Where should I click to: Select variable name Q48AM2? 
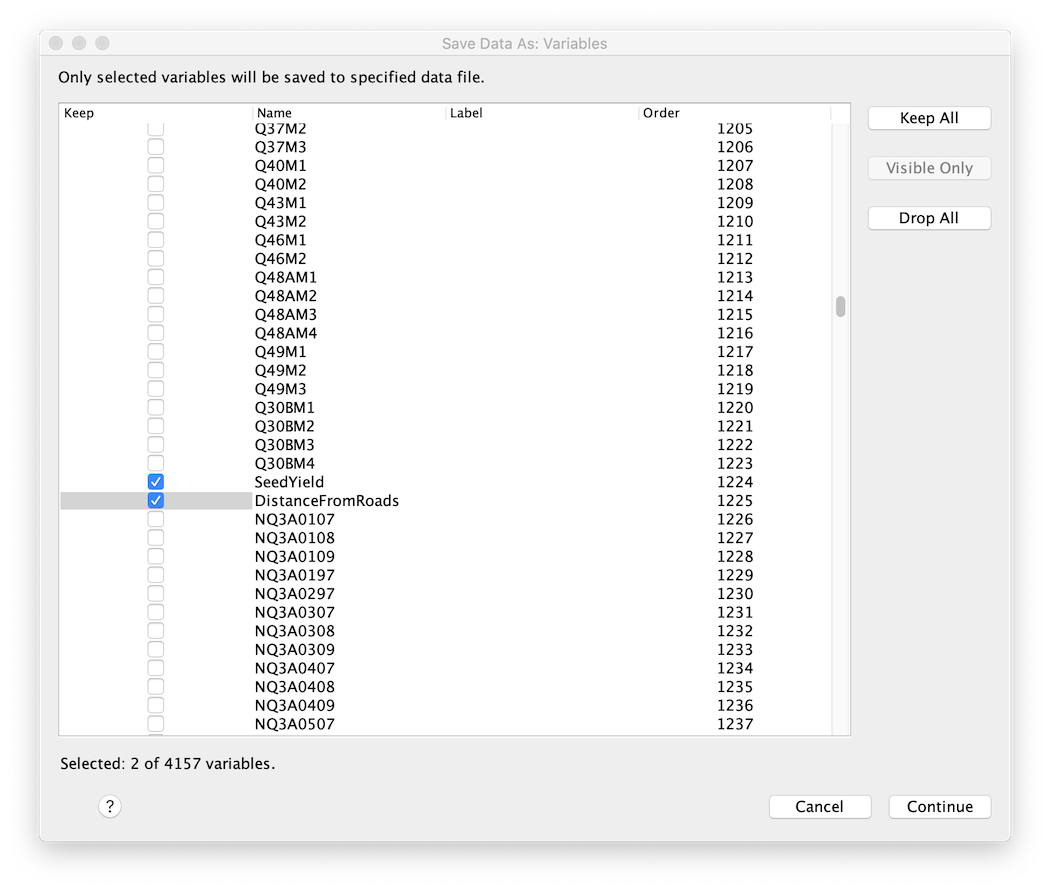(286, 296)
